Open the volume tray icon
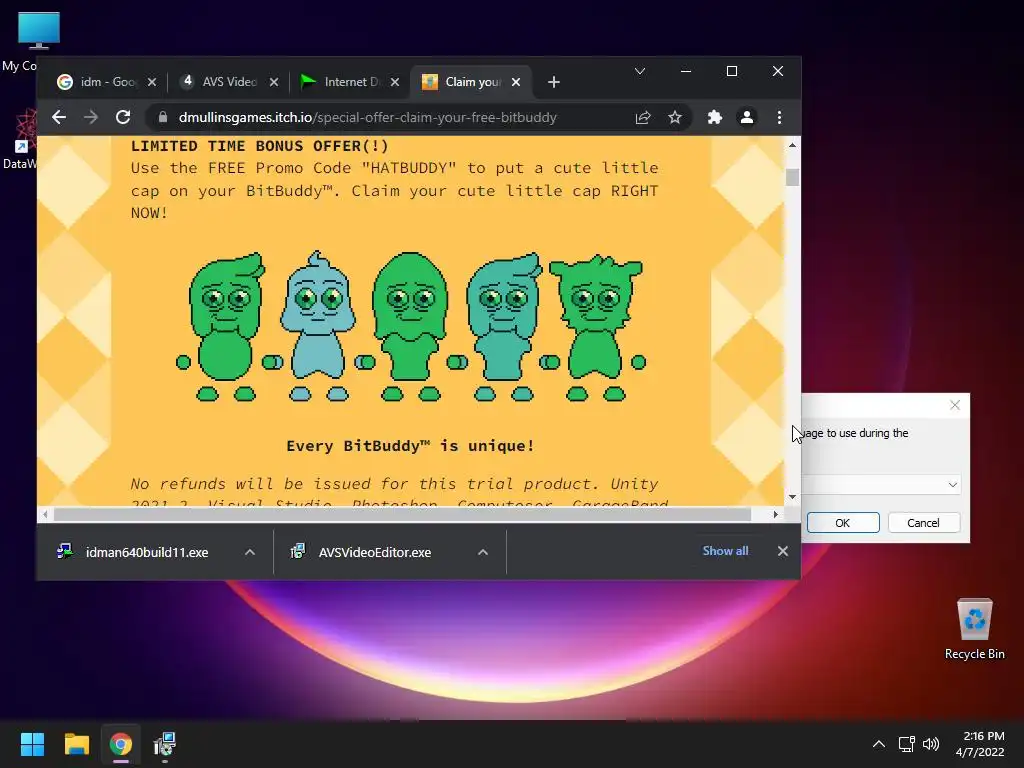The image size is (1024, 768). pos(931,744)
